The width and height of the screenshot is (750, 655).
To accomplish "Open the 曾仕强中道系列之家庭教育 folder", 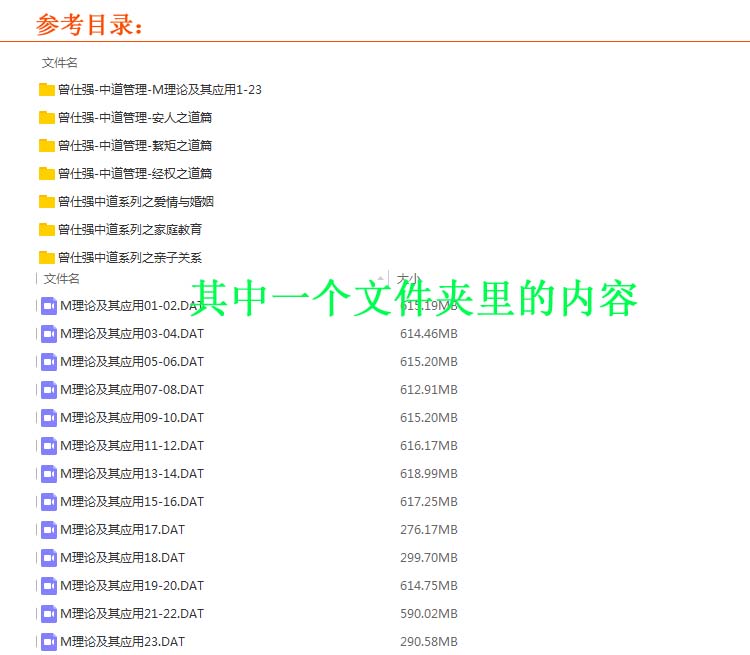I will [130, 230].
